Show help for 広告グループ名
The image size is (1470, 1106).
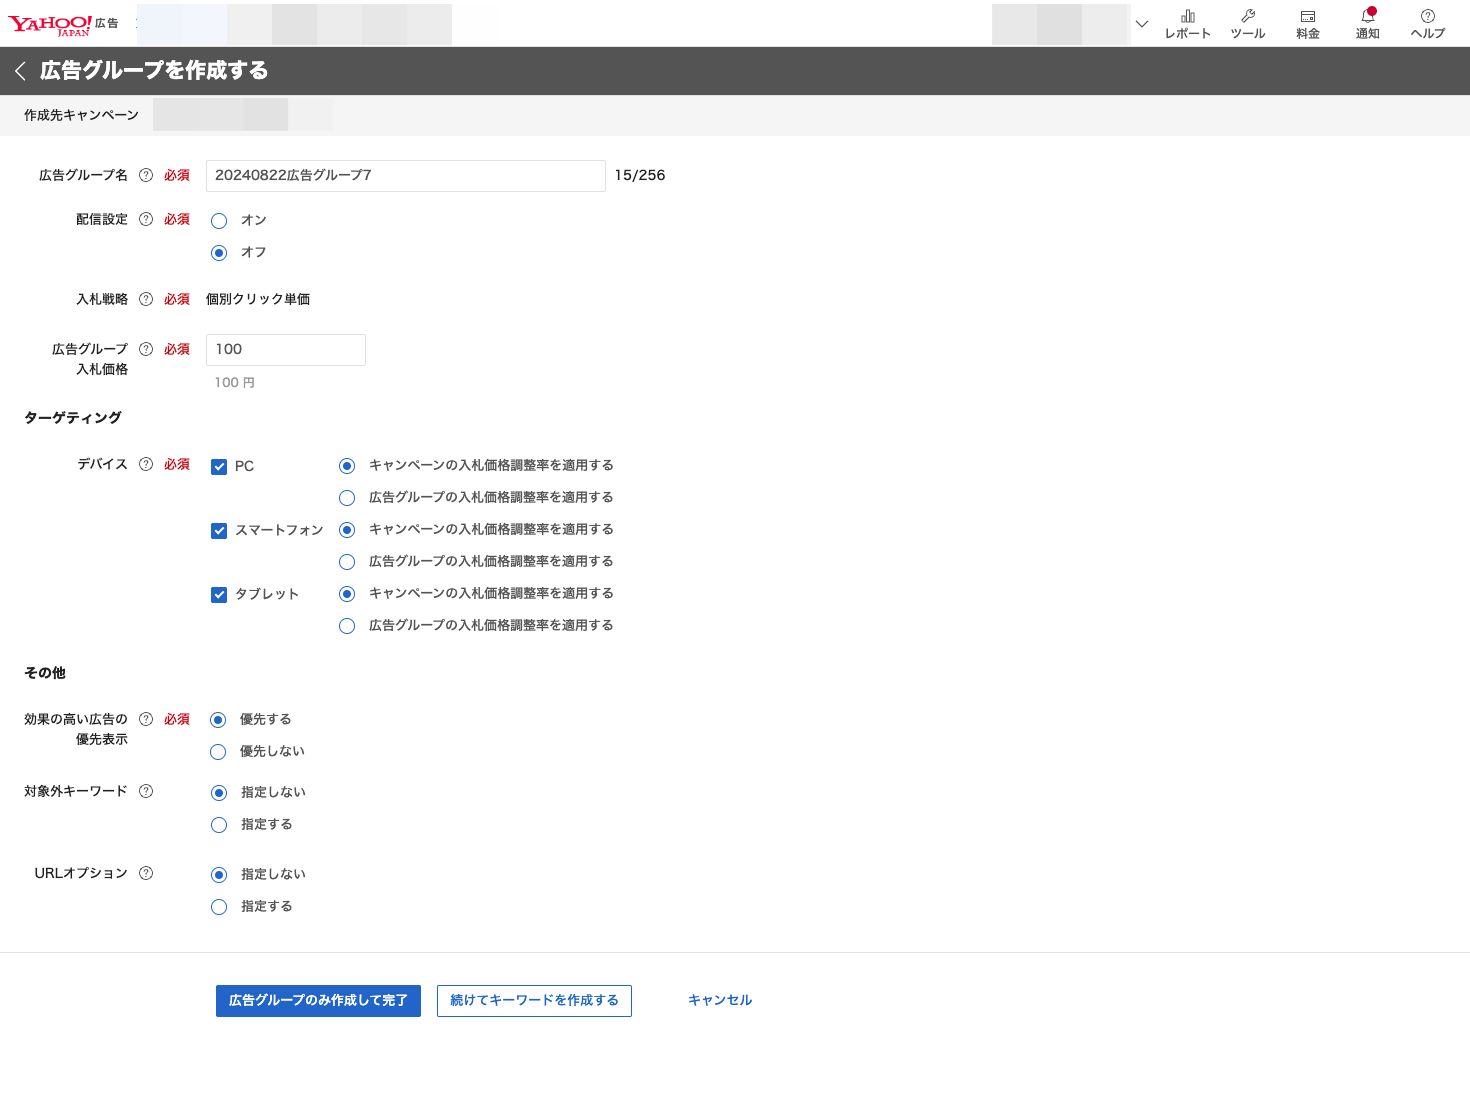point(146,175)
